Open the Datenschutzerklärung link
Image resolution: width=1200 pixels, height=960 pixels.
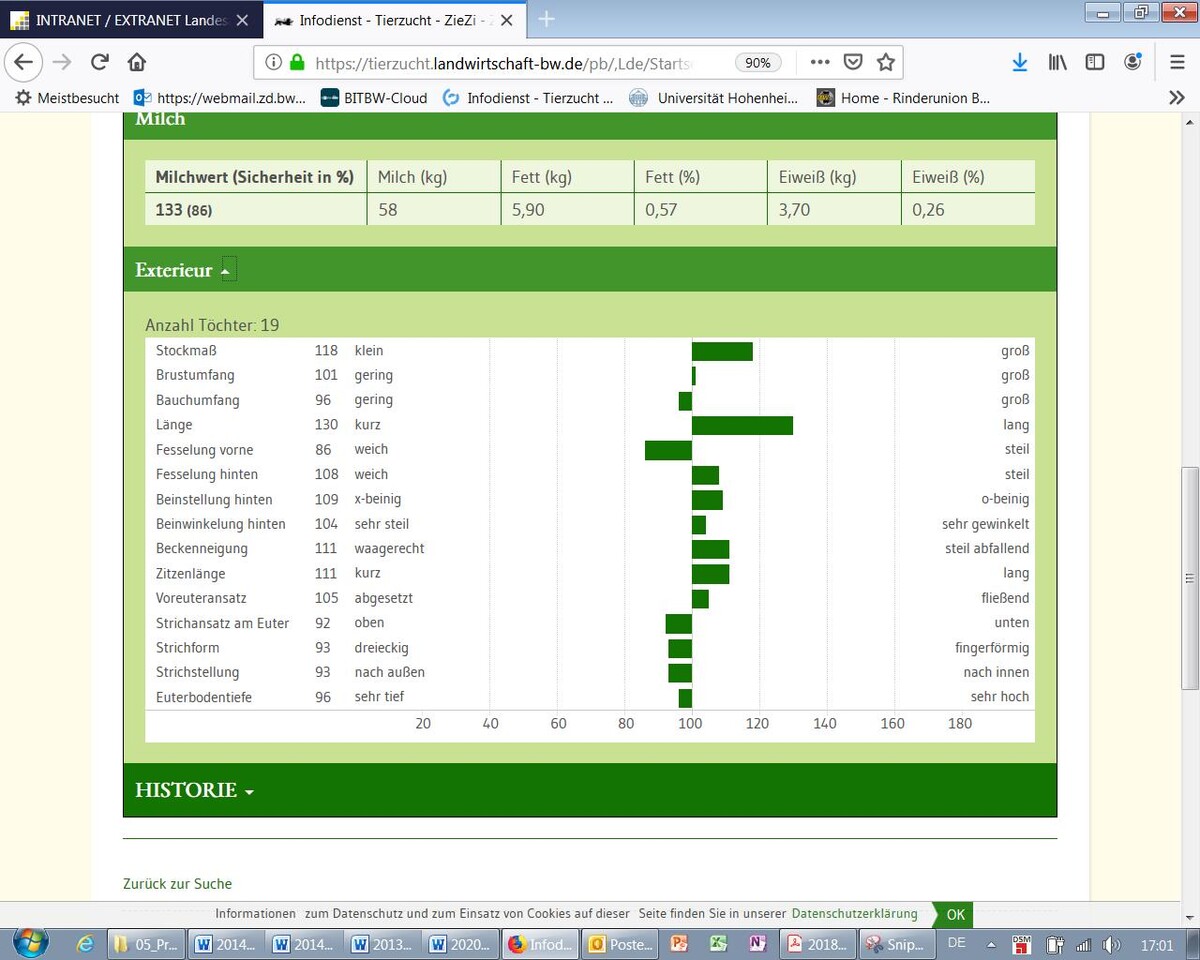click(x=854, y=914)
